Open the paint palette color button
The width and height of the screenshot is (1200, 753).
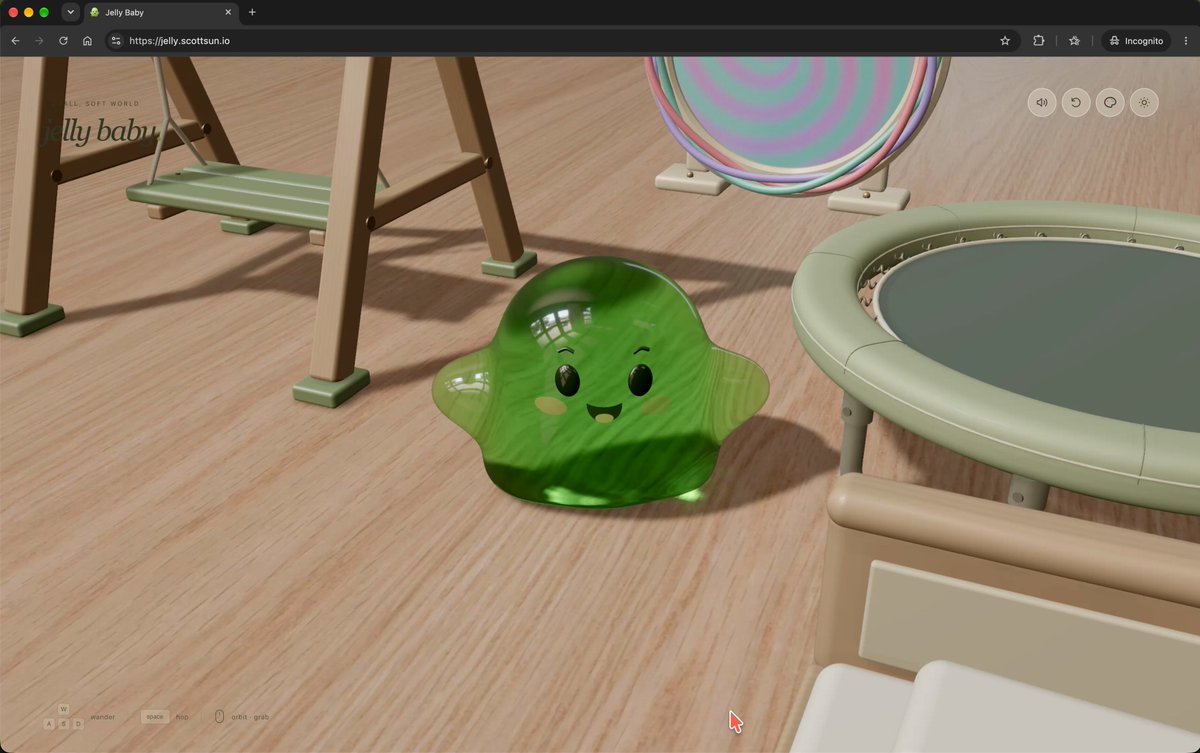[x=1110, y=102]
